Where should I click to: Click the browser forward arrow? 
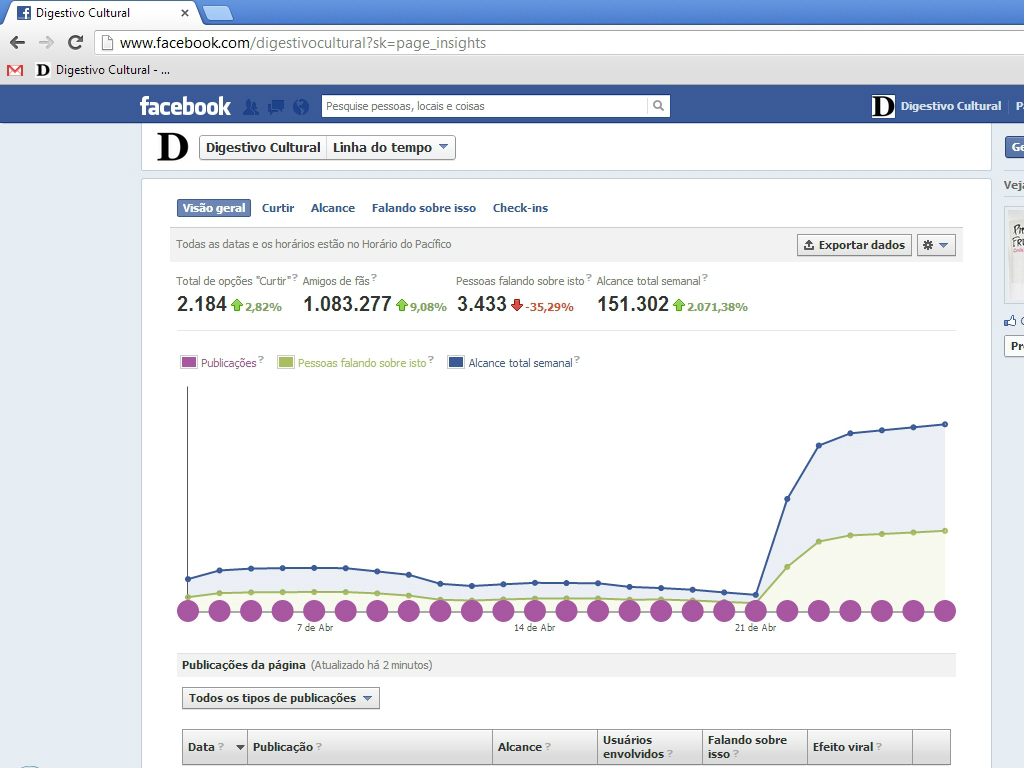tap(46, 43)
